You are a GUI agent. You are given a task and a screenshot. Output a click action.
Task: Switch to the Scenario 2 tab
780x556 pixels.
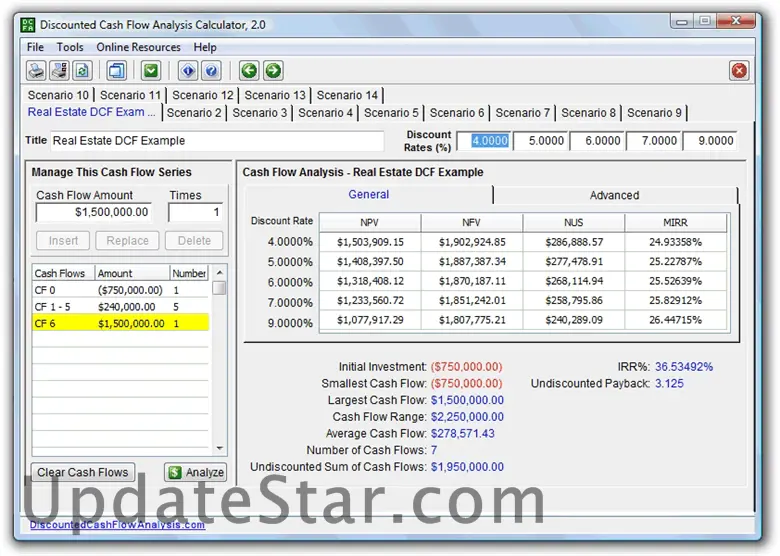pyautogui.click(x=194, y=113)
